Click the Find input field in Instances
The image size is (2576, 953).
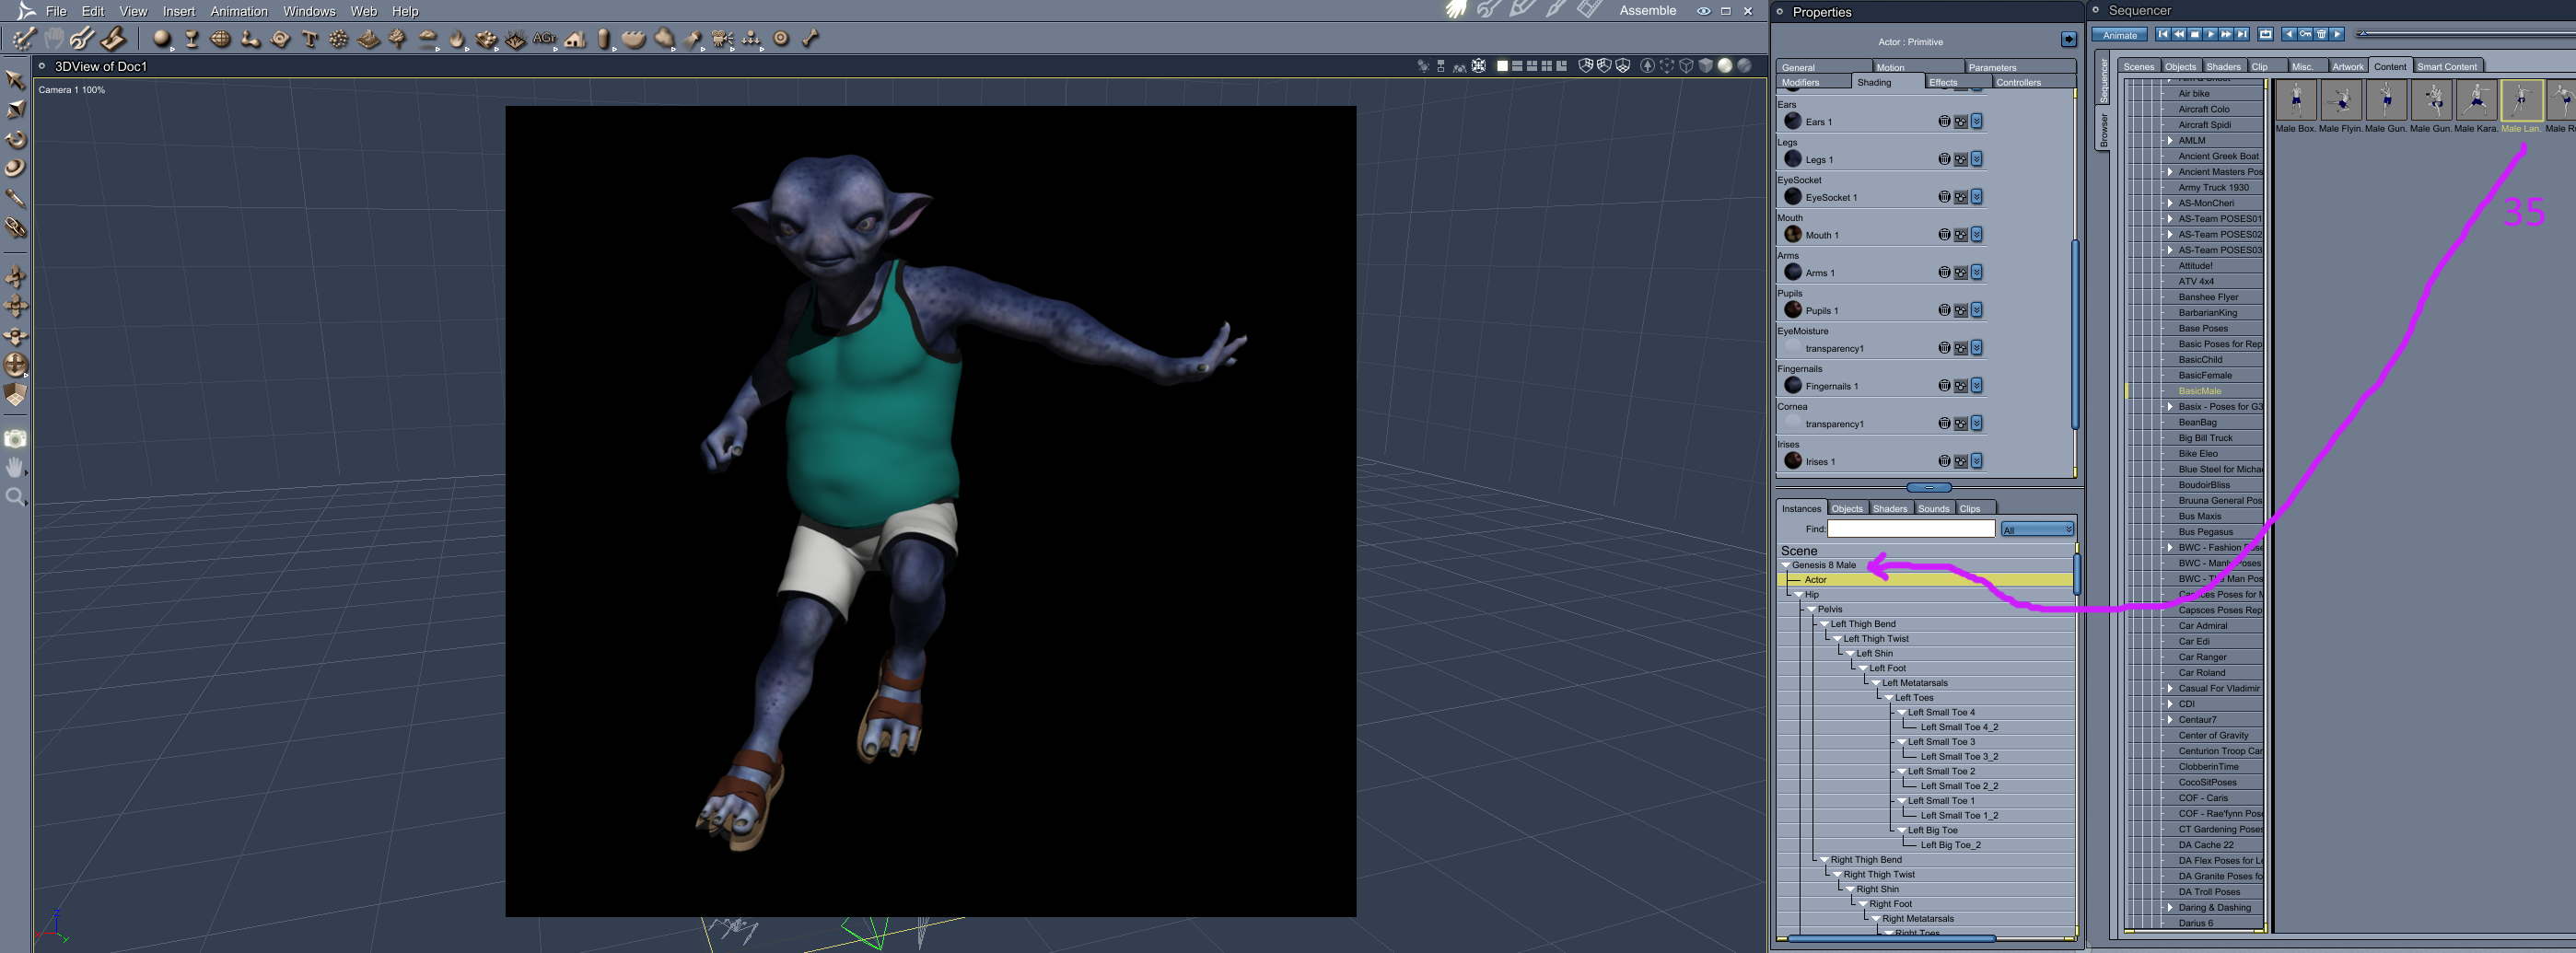1911,529
